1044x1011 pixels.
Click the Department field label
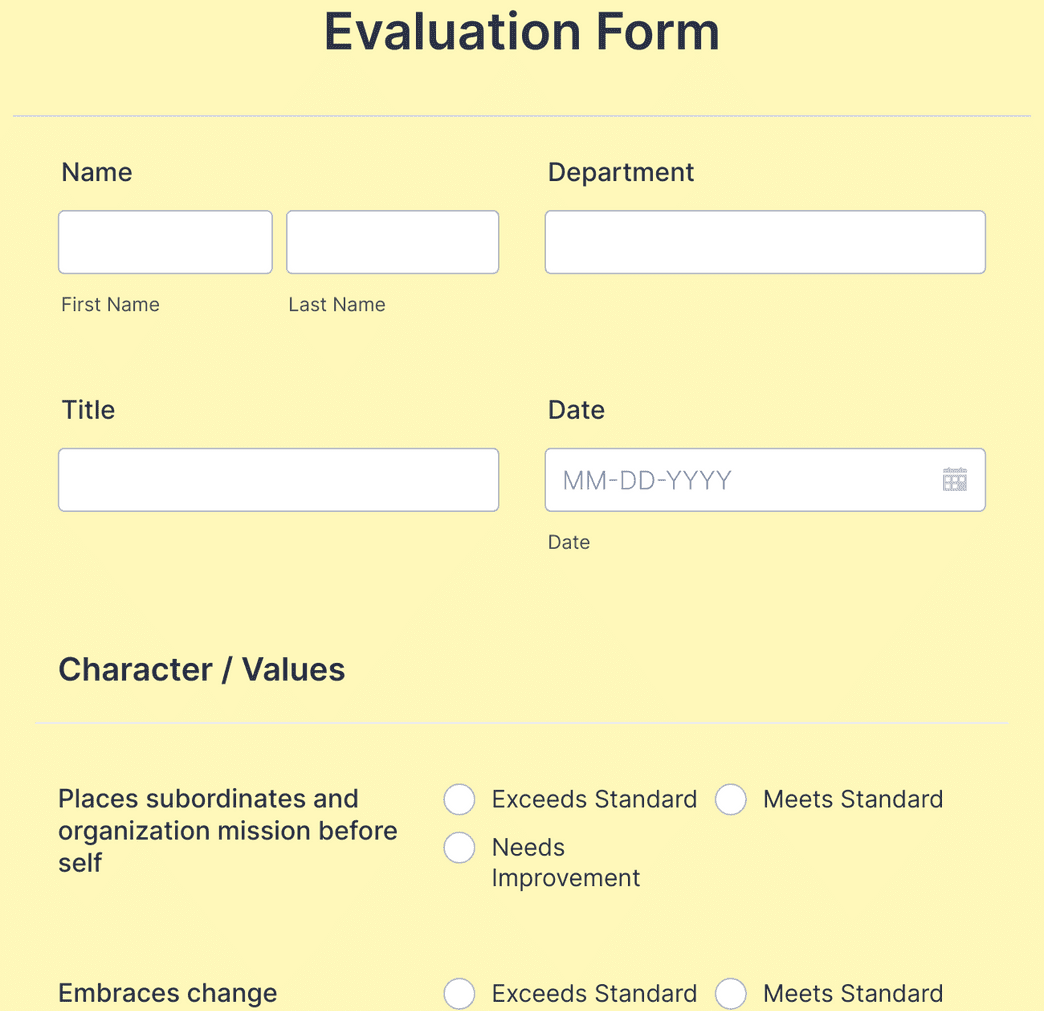click(x=620, y=172)
